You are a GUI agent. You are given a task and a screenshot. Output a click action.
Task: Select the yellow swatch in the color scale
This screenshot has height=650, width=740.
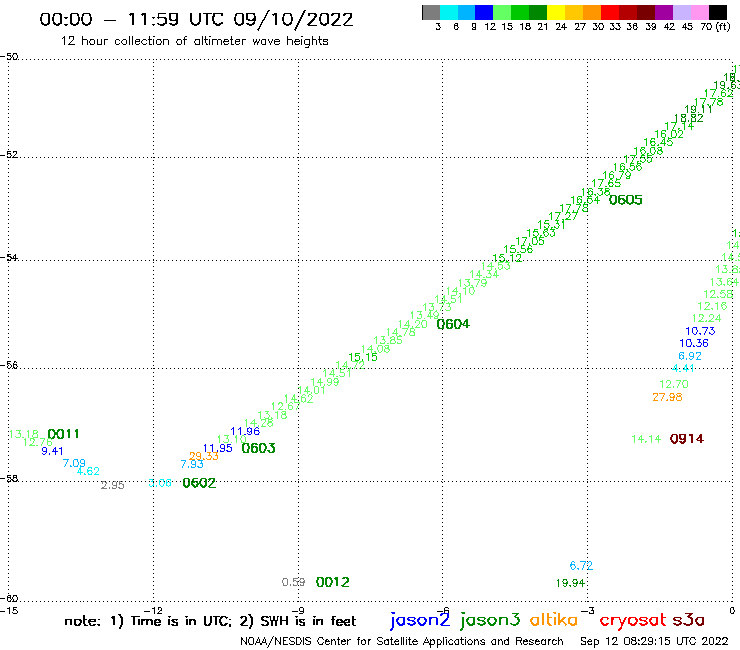[x=556, y=12]
